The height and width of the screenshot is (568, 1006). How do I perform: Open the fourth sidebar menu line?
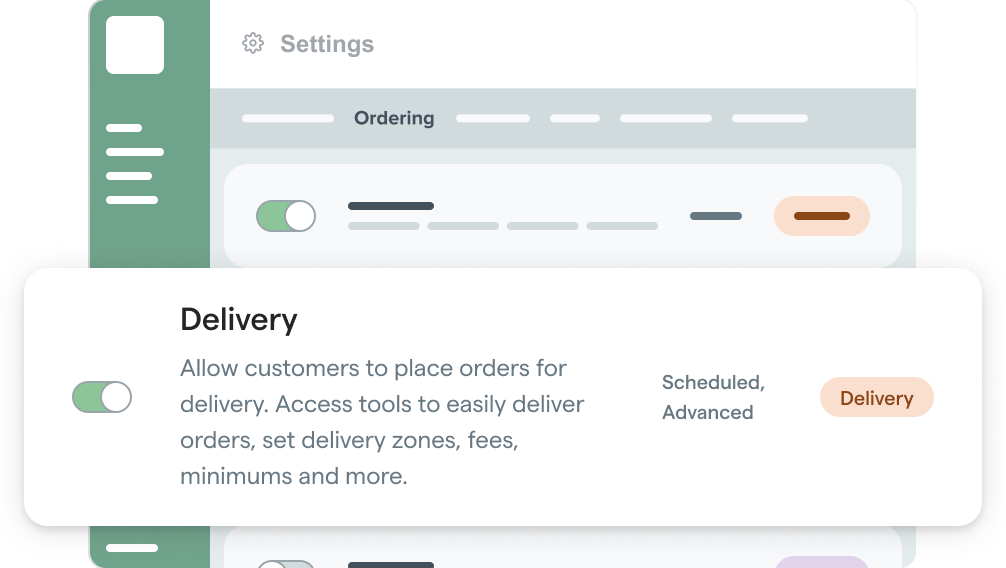[132, 200]
